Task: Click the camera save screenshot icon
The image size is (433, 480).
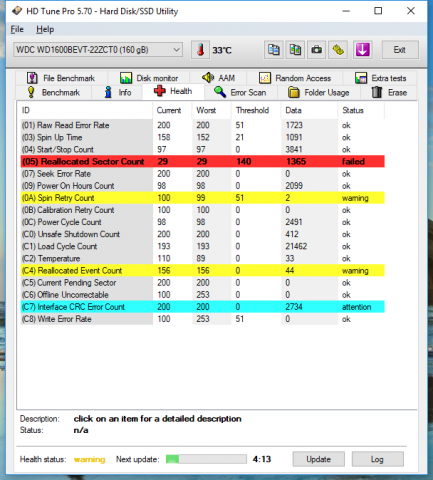Action: [316, 50]
